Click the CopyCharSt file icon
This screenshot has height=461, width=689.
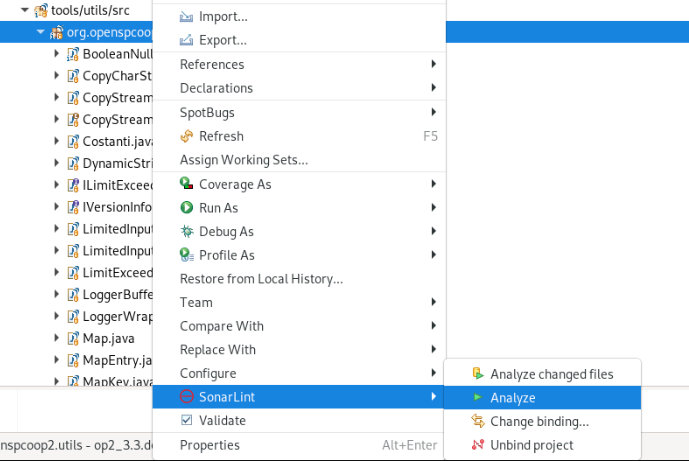[x=73, y=76]
